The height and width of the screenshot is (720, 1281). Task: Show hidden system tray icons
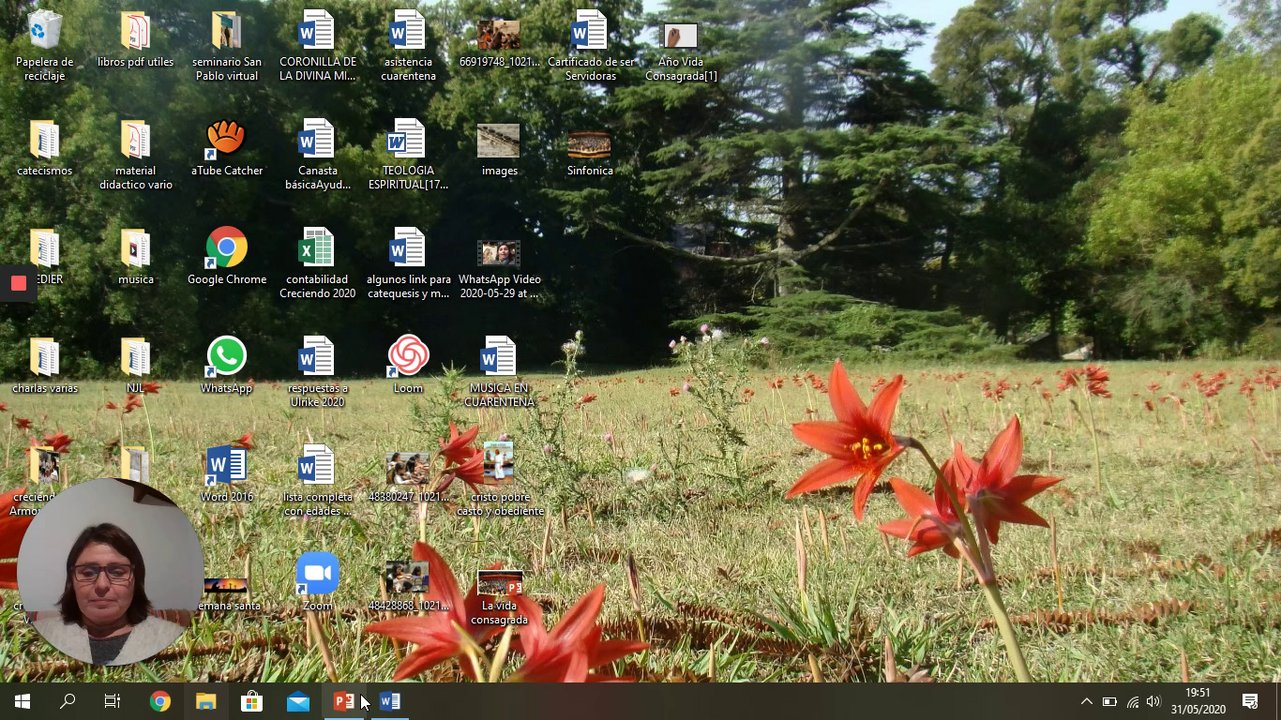coord(1087,702)
